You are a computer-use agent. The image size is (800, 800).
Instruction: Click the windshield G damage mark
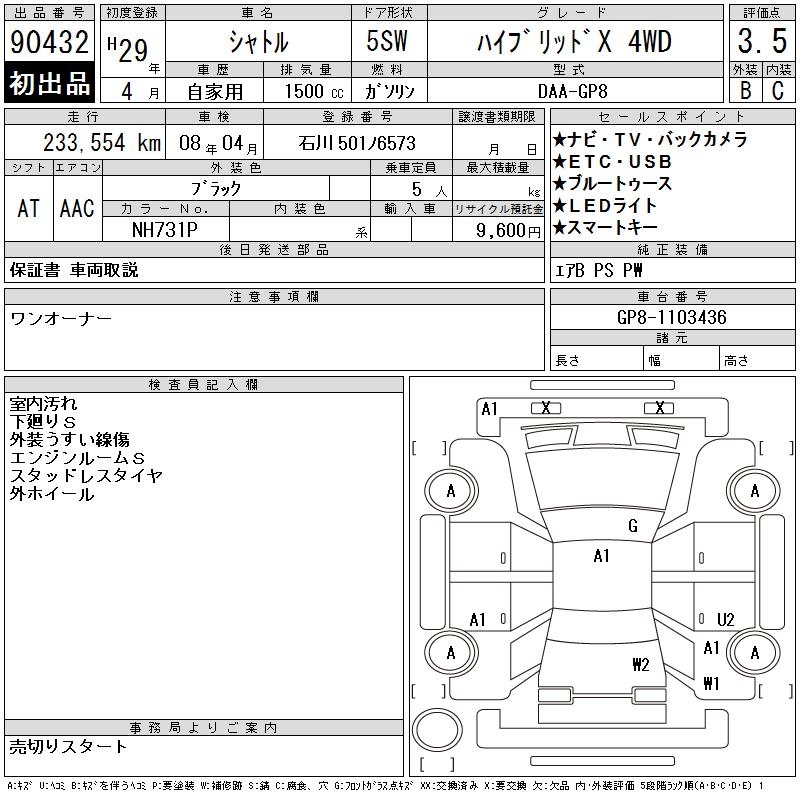[x=633, y=526]
